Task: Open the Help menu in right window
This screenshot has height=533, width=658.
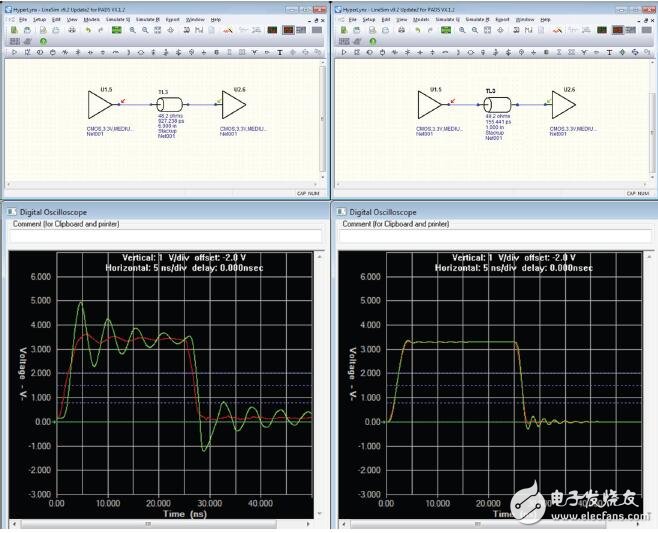Action: [x=545, y=19]
